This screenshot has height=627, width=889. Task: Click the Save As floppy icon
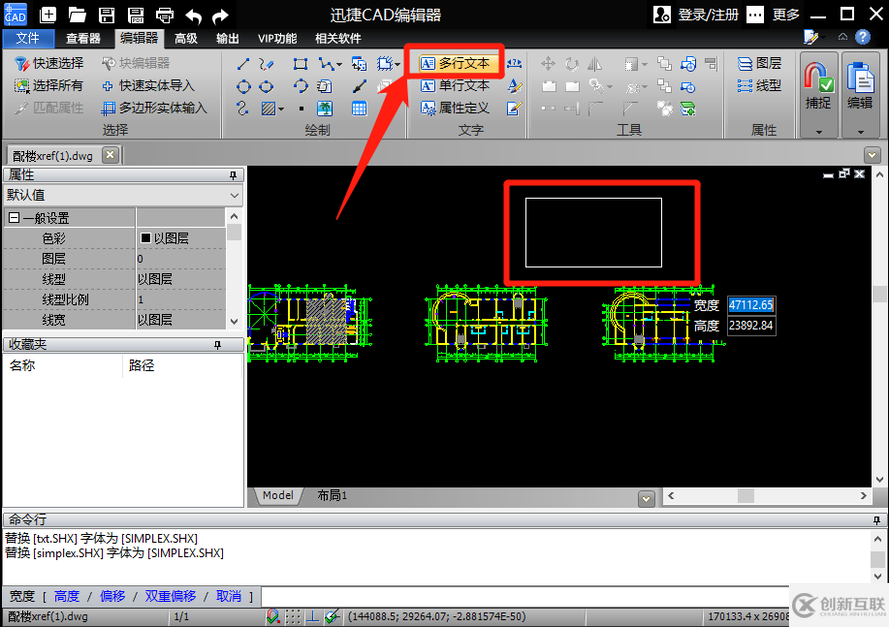pyautogui.click(x=136, y=15)
